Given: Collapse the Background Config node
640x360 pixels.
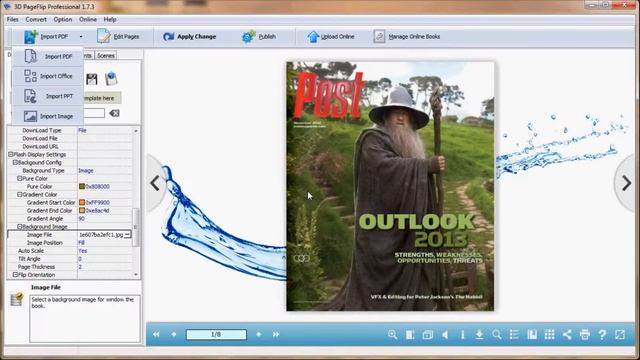Looking at the screenshot, I should [x=15, y=162].
